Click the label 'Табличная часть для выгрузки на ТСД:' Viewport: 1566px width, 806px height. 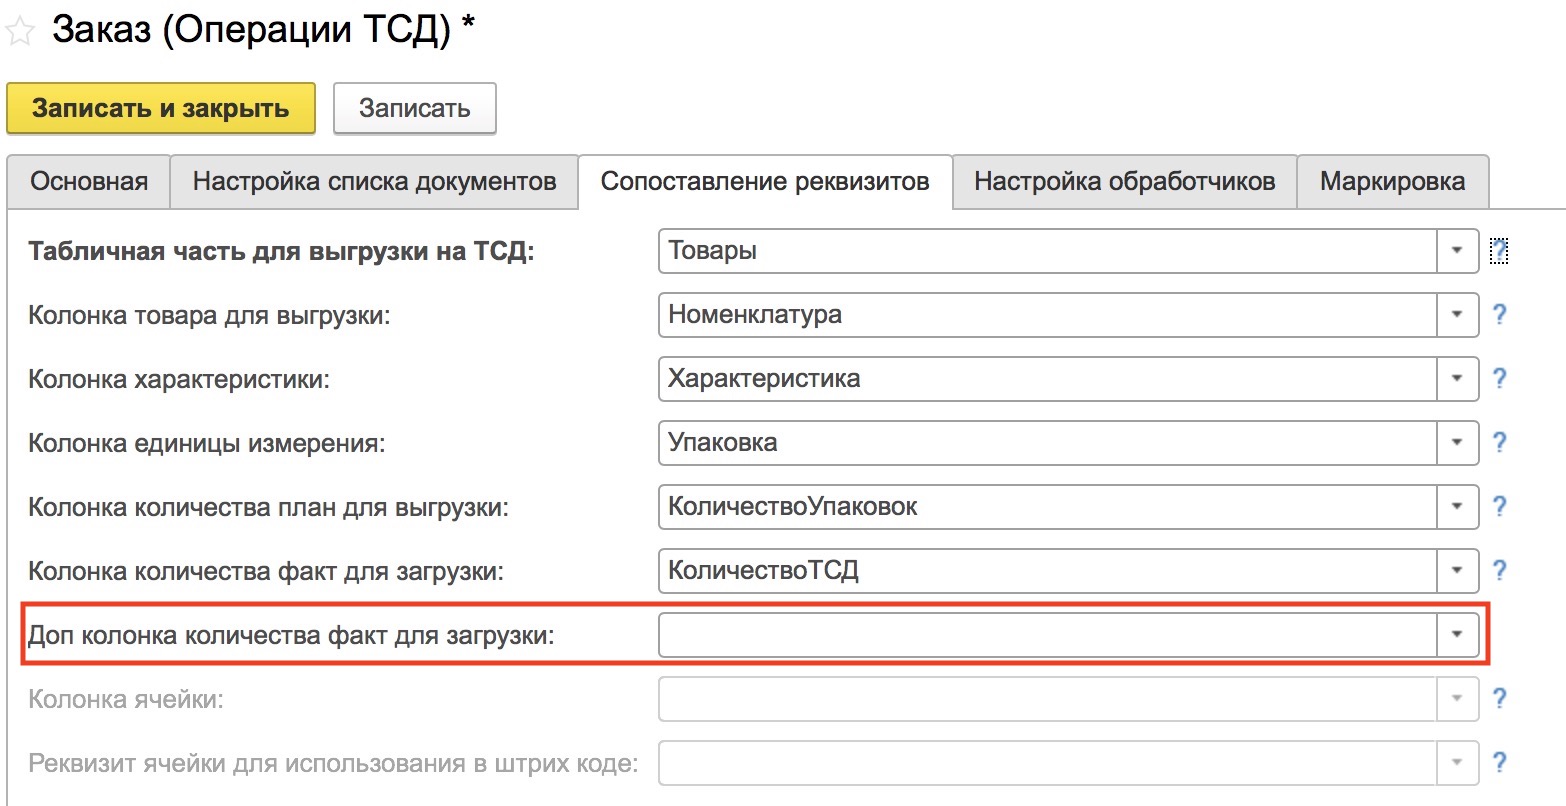tap(281, 251)
